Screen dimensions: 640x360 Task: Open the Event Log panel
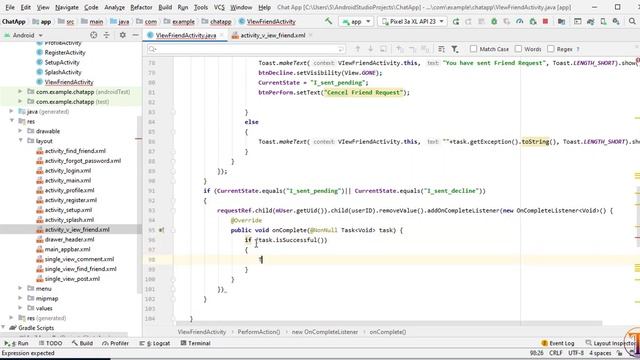click(x=558, y=343)
